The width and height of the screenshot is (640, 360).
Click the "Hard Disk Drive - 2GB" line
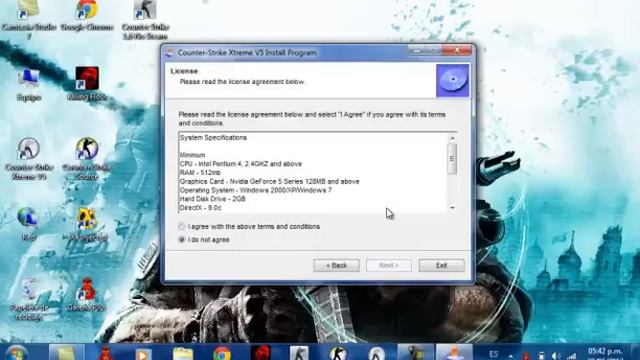click(x=213, y=199)
